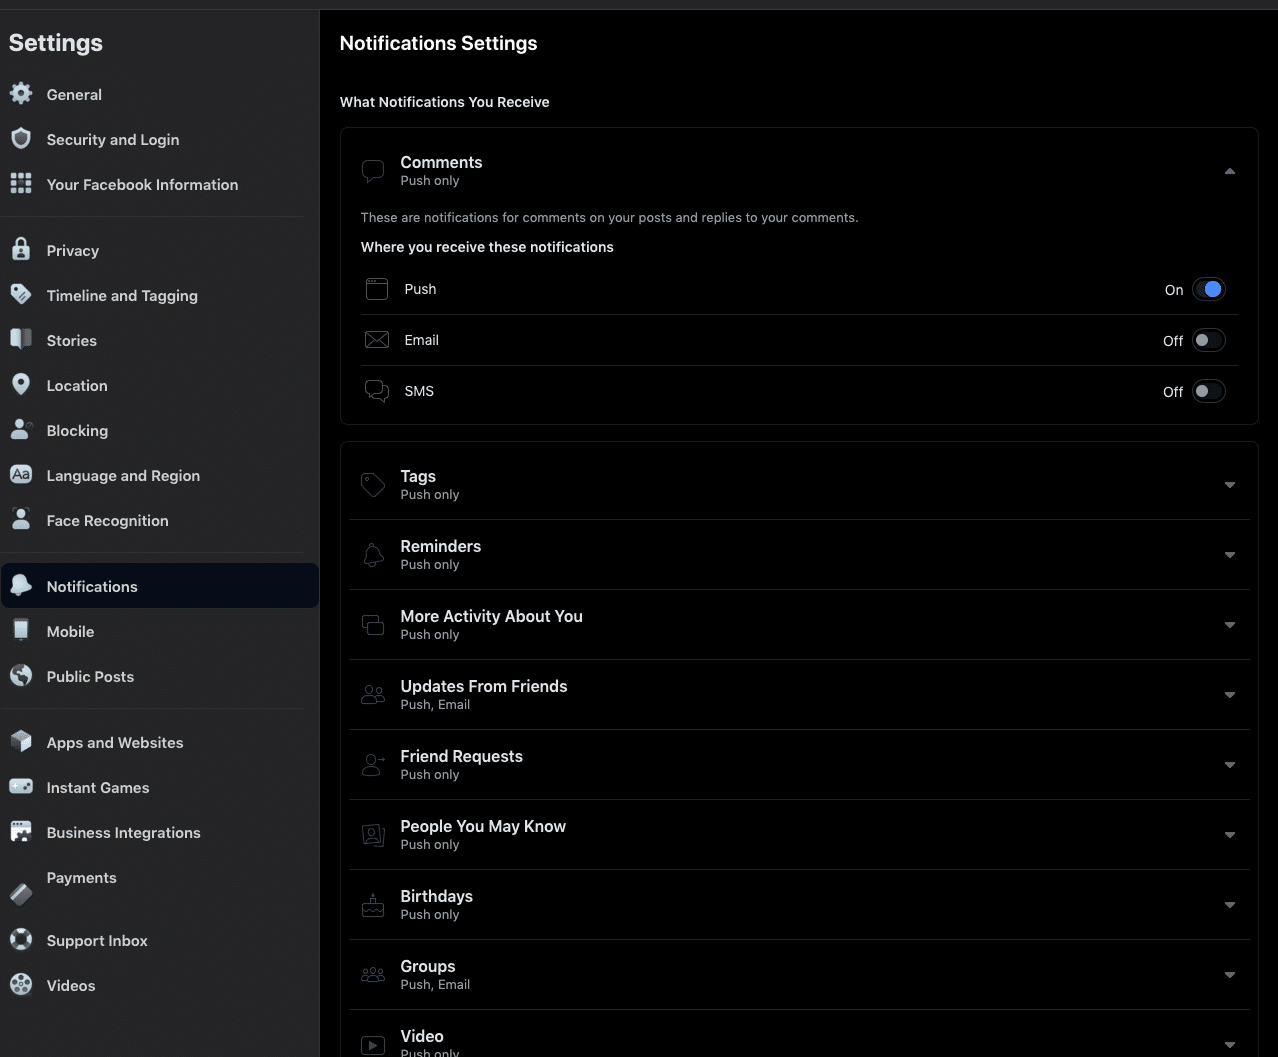Click the Security and Login shield icon

21,139
